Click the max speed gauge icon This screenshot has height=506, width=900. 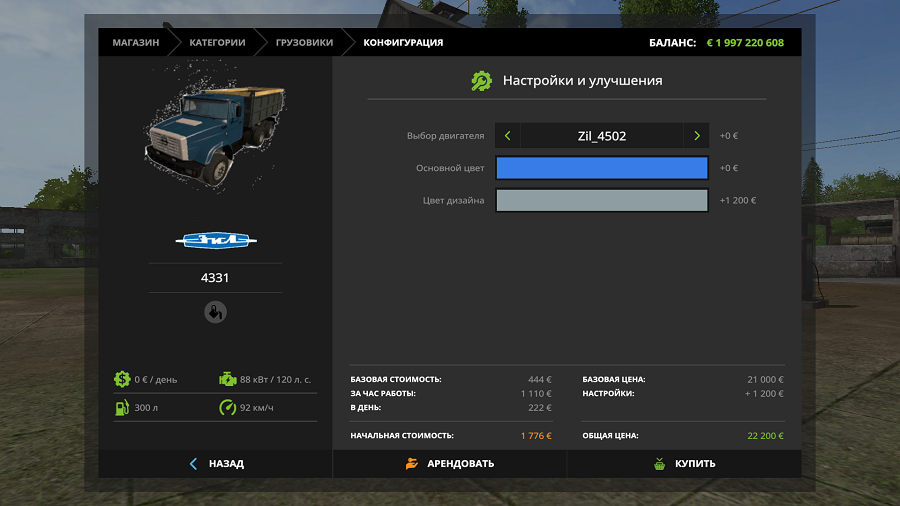point(228,407)
